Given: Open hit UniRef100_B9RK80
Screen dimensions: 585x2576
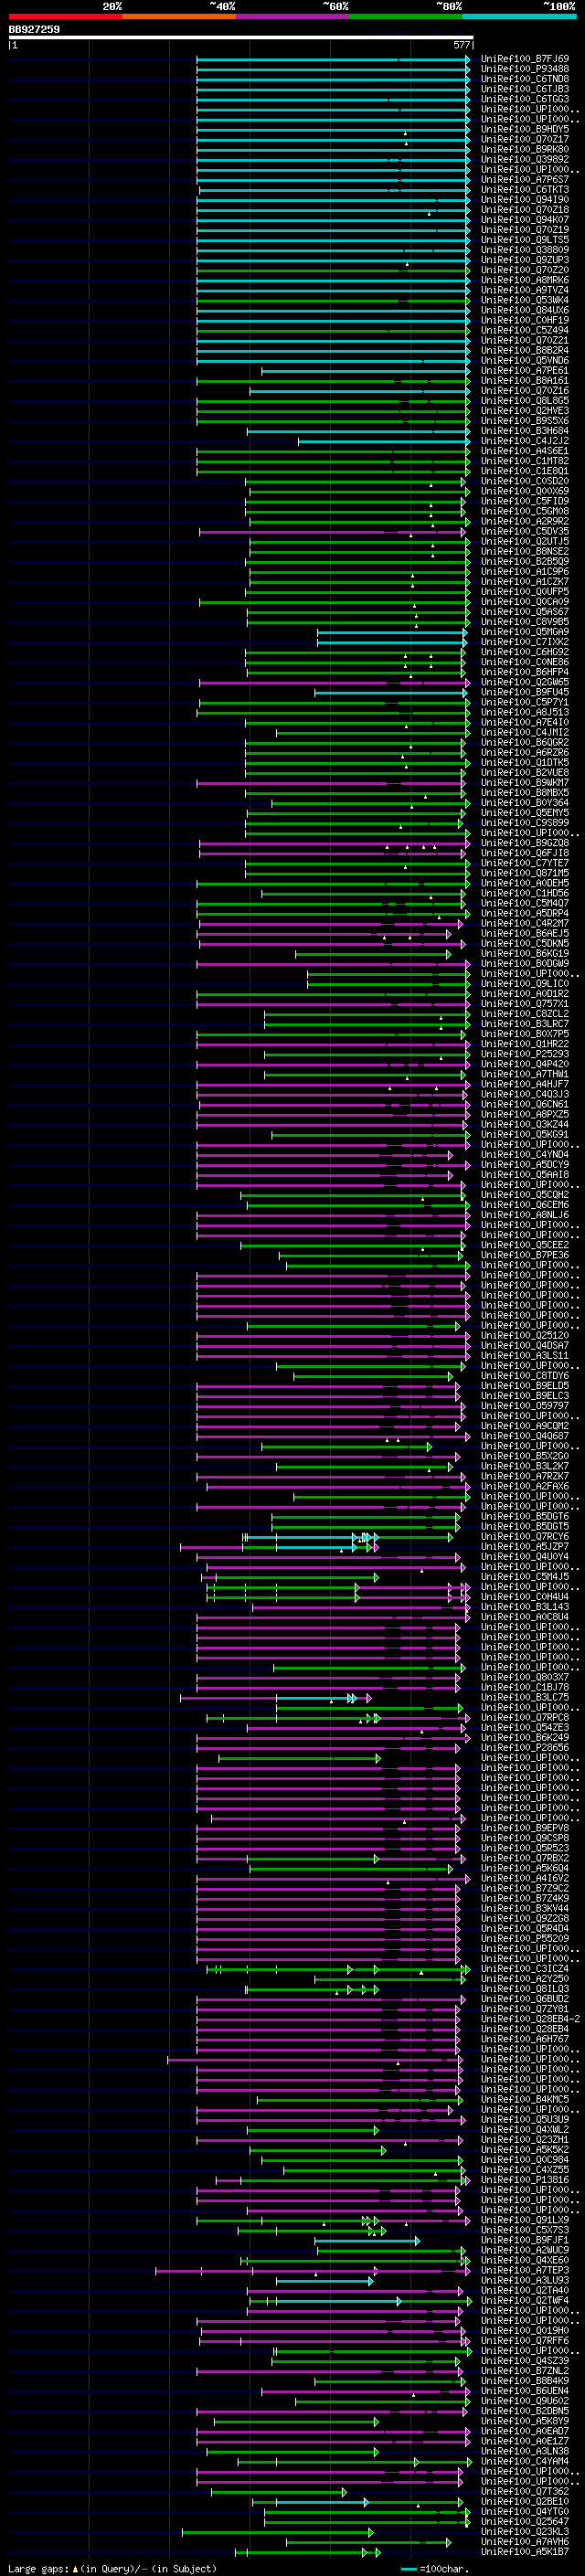Looking at the screenshot, I should pyautogui.click(x=525, y=149).
